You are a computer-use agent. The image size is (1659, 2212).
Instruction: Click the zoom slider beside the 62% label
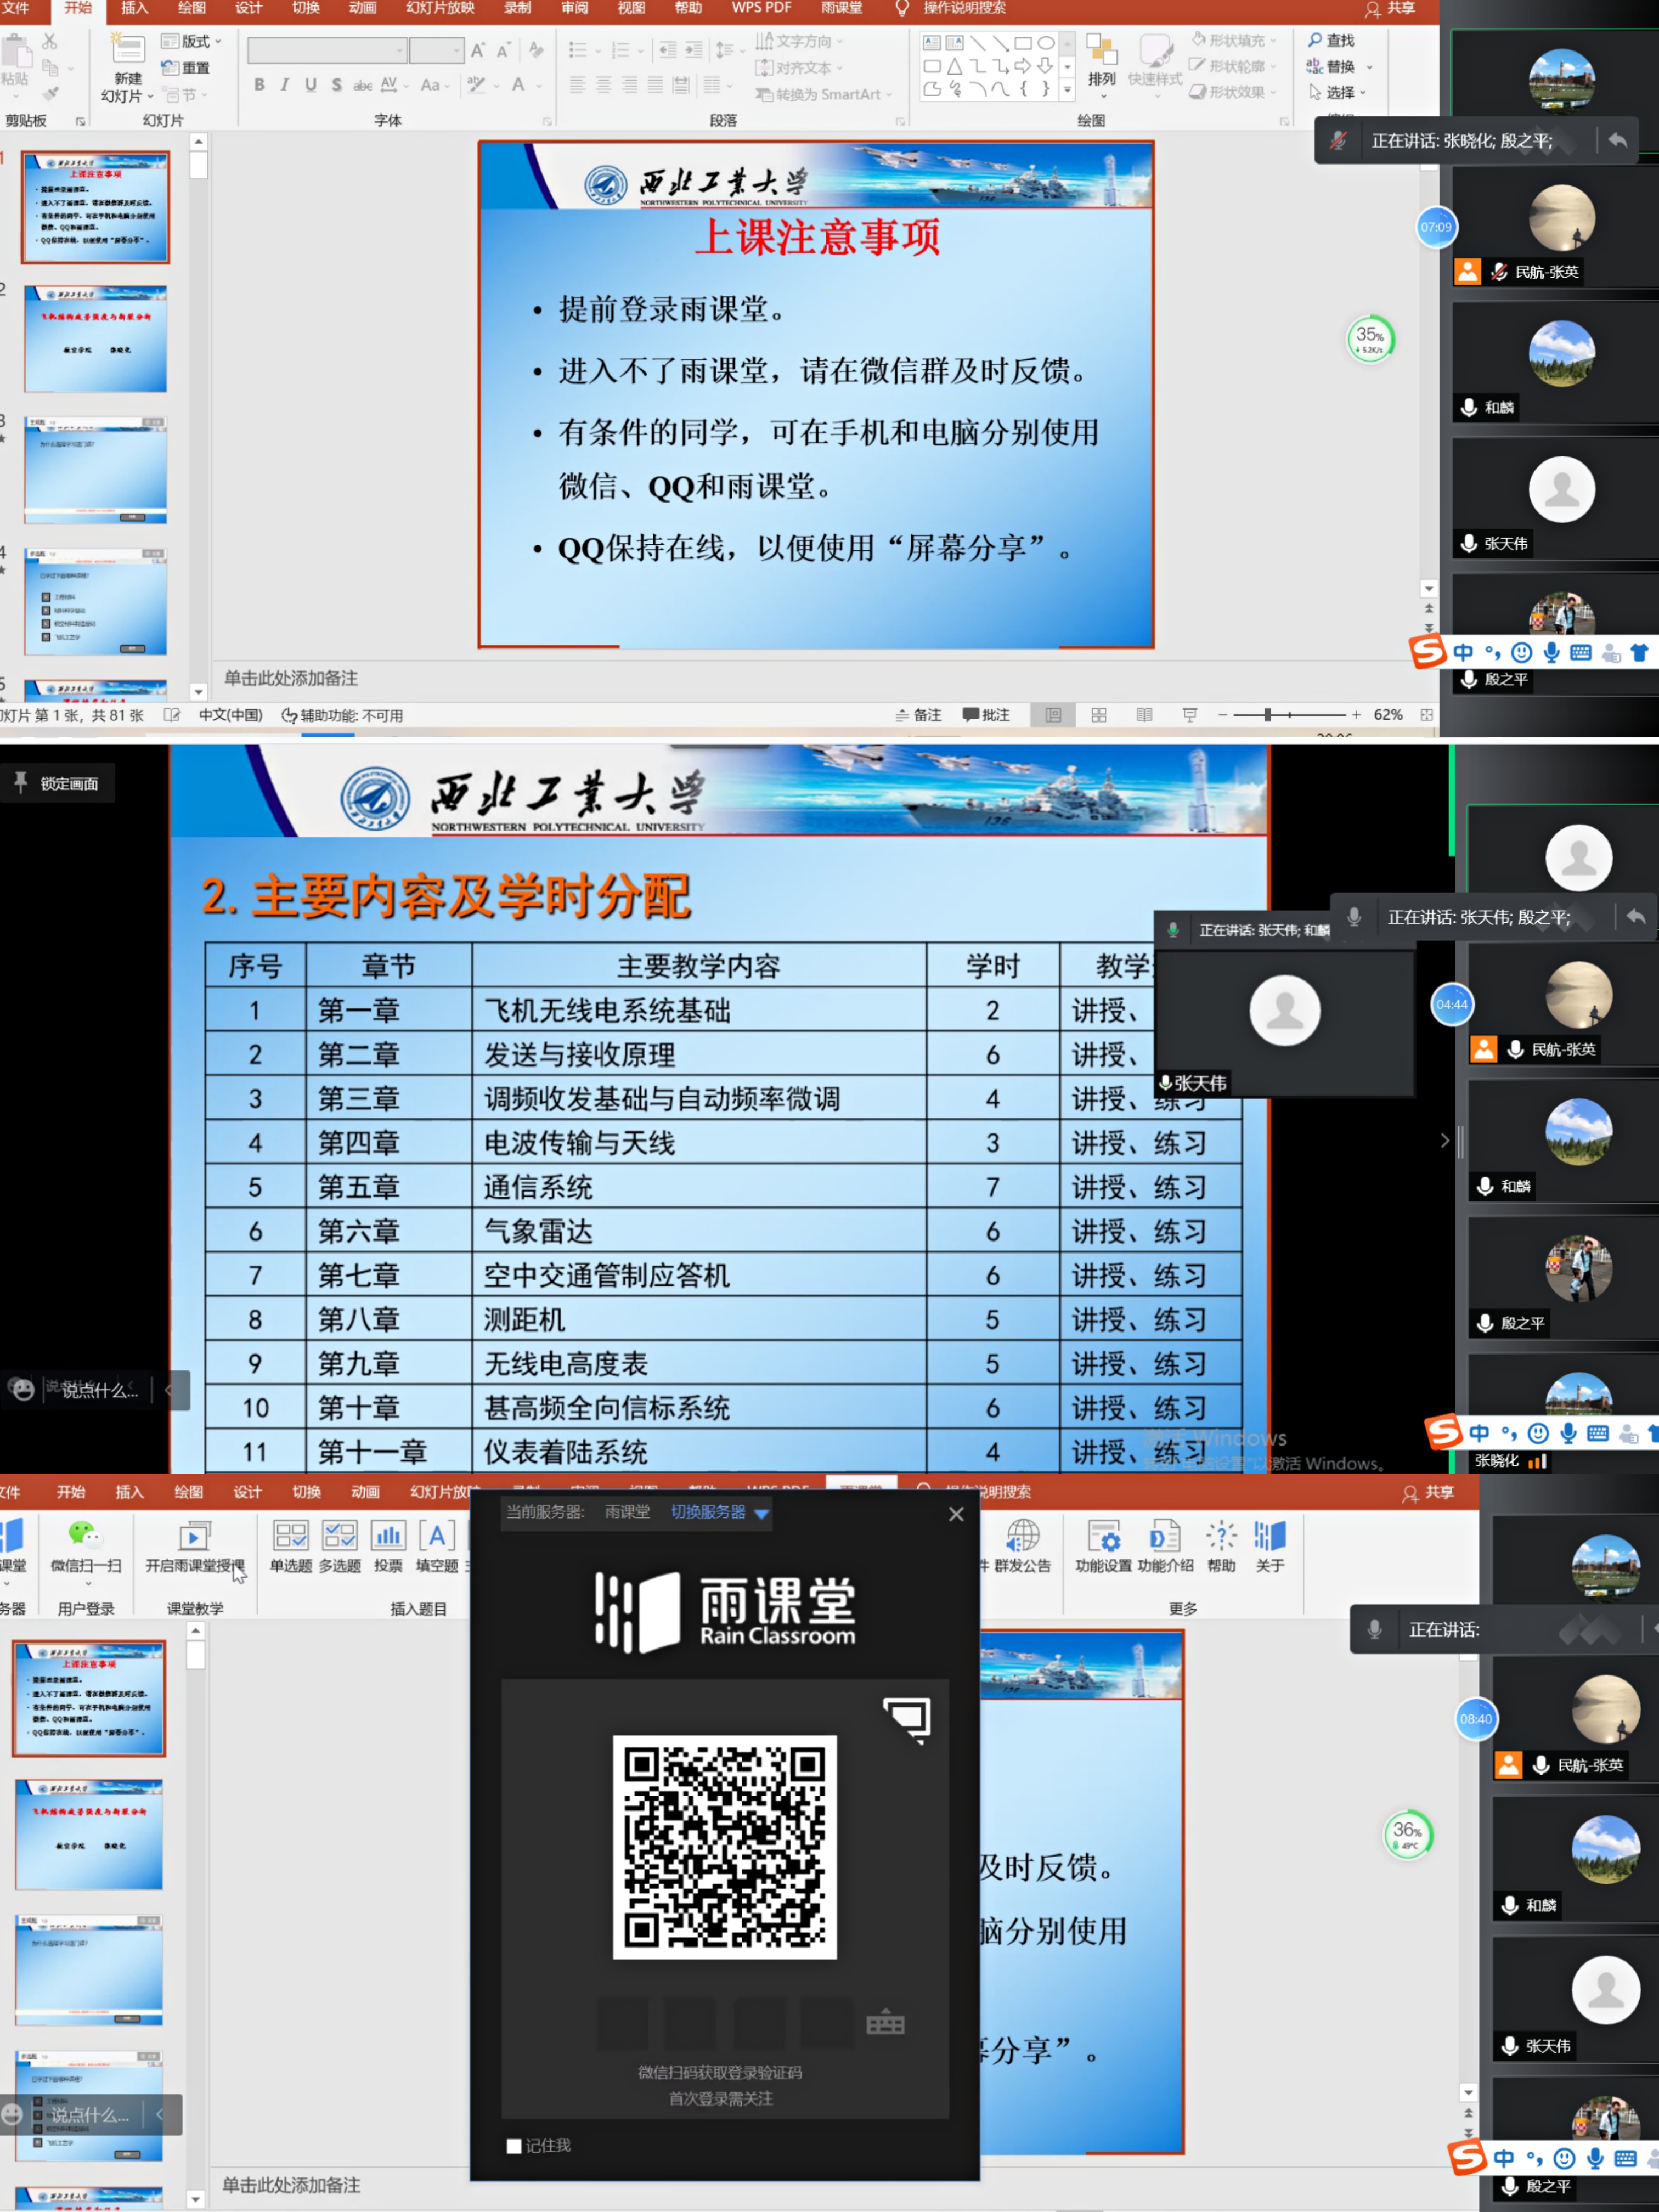1267,715
